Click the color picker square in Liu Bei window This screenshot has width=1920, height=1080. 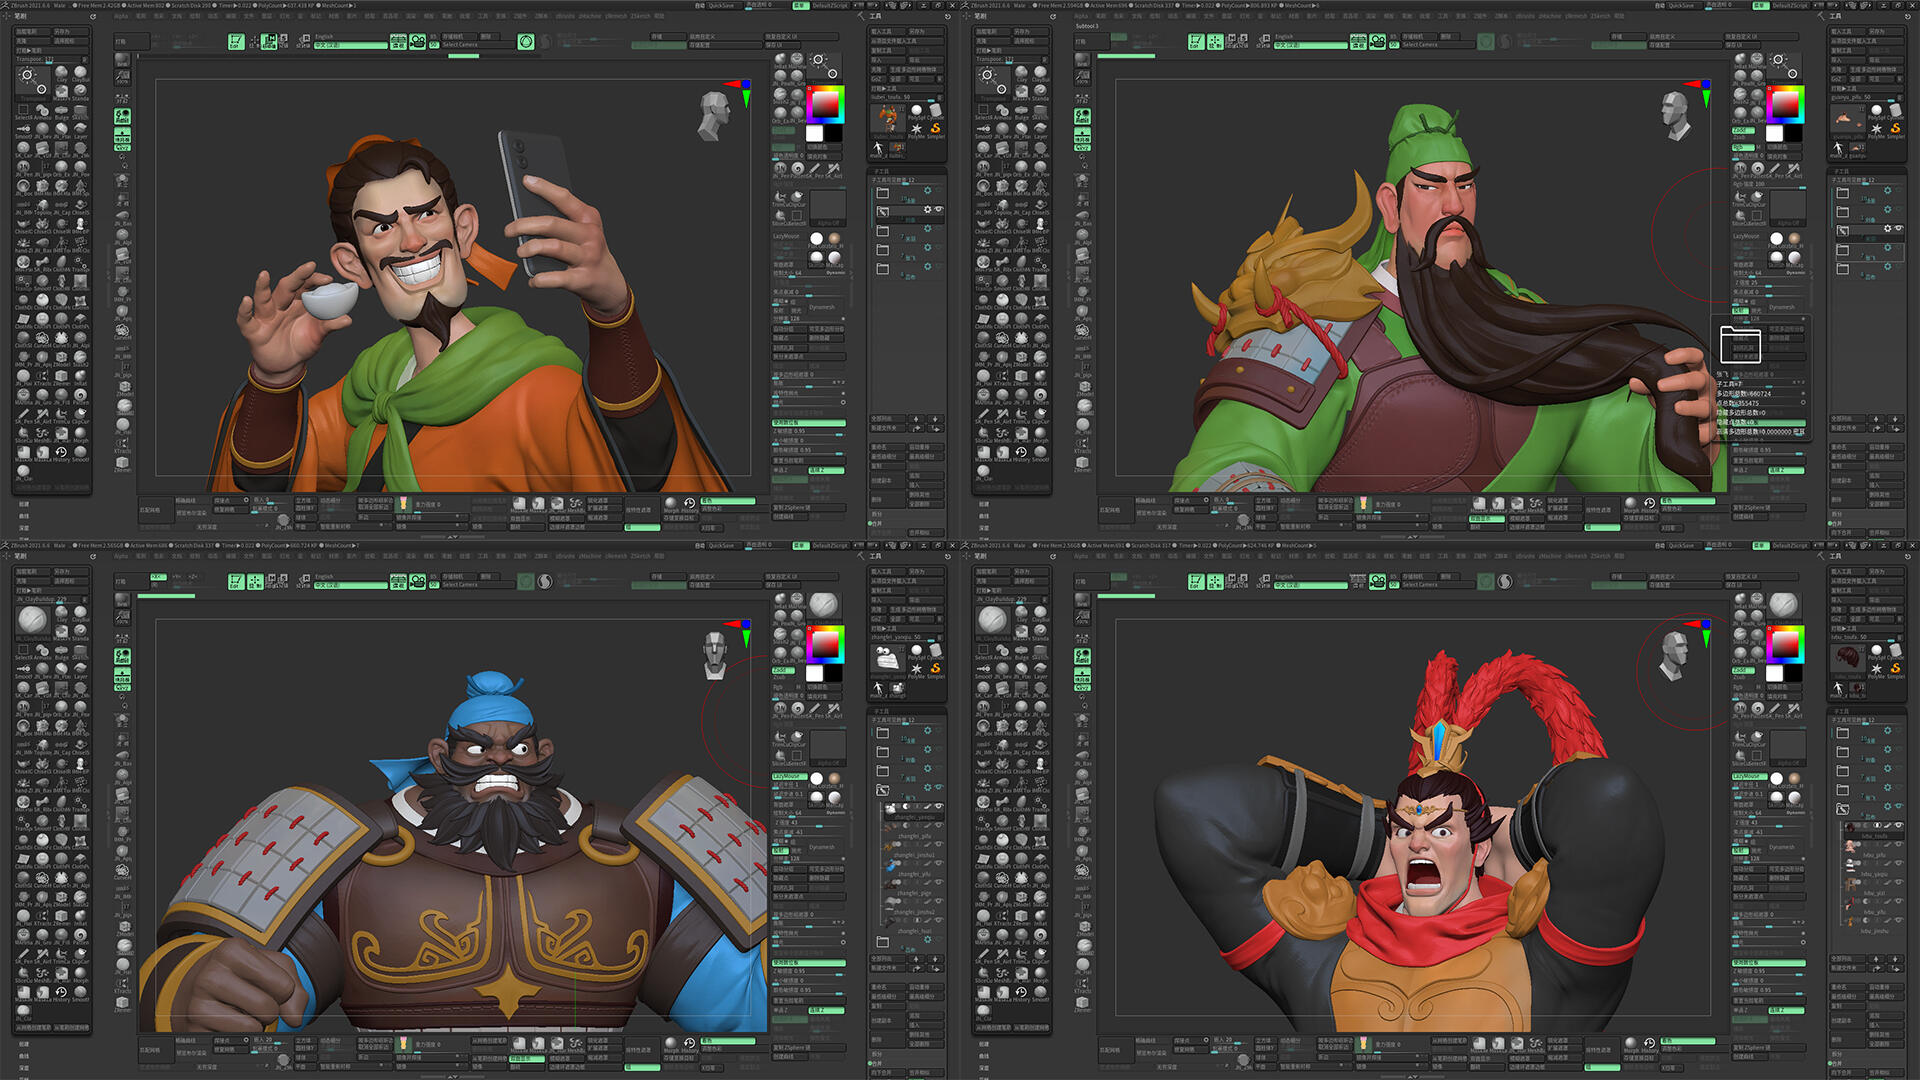826,104
